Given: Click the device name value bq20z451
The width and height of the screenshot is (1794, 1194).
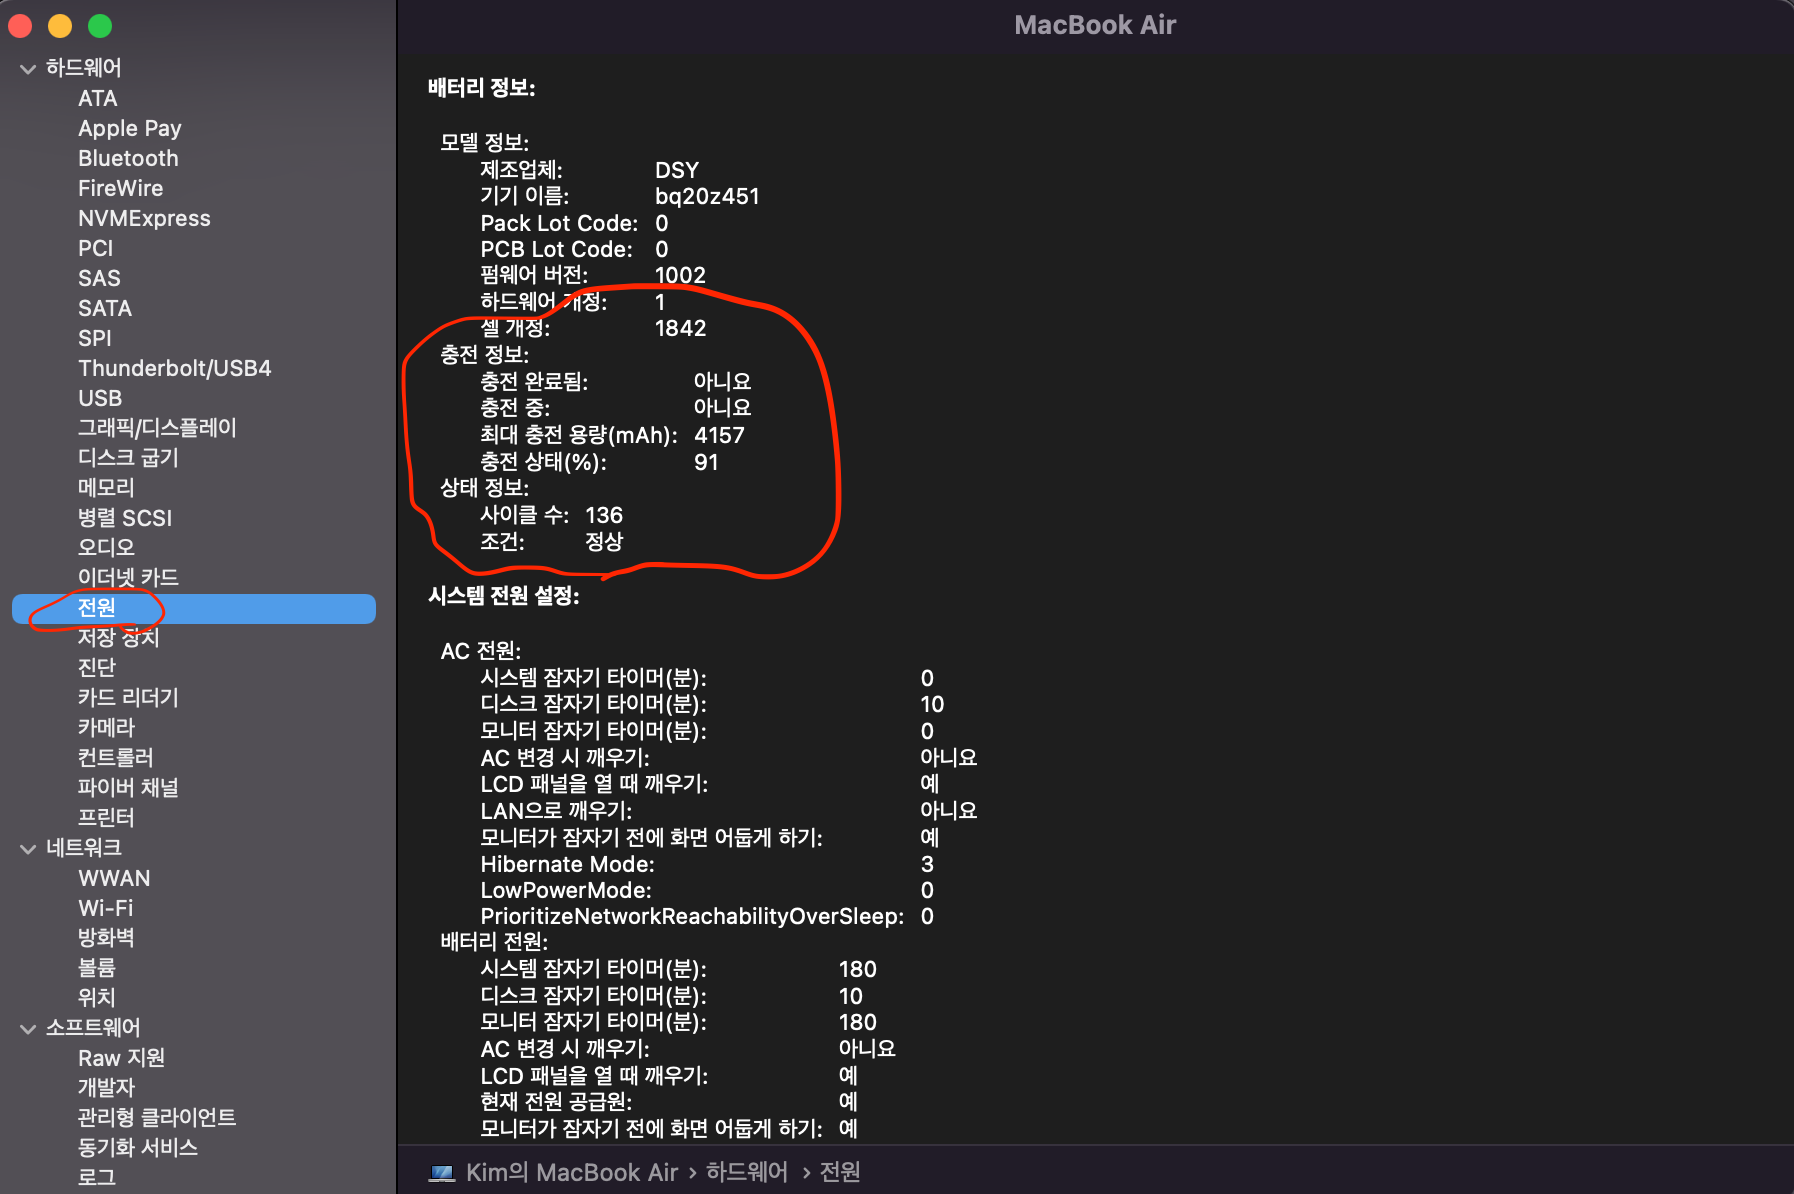Looking at the screenshot, I should click(x=707, y=196).
